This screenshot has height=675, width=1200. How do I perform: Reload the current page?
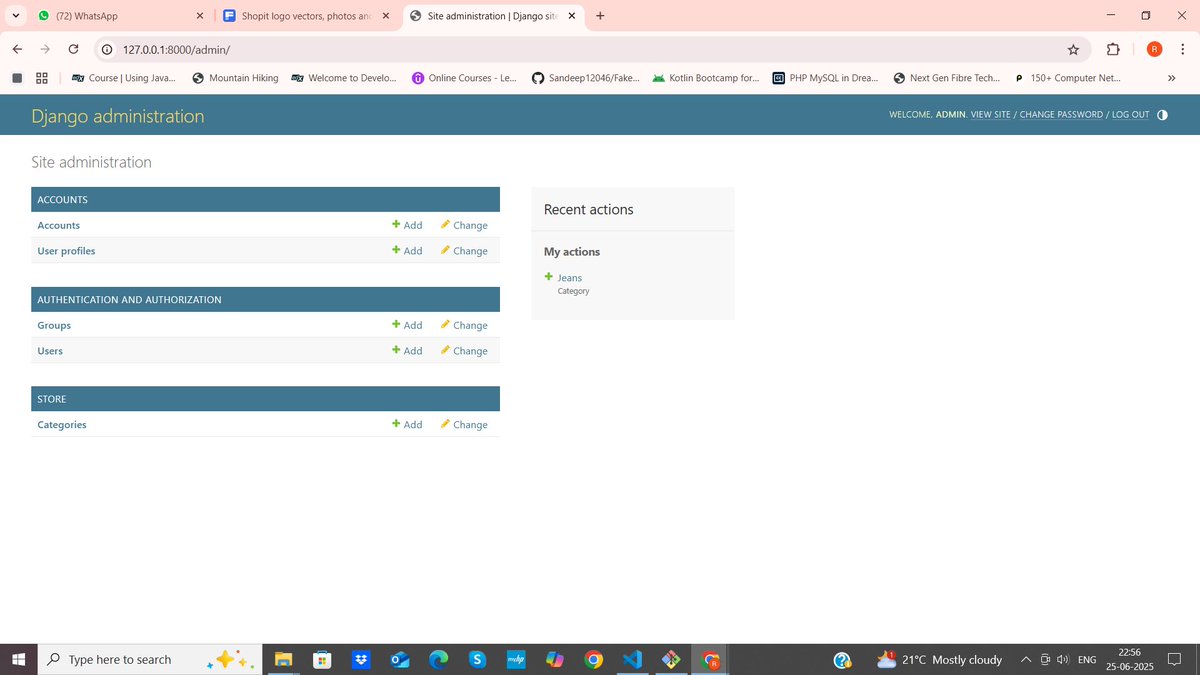tap(73, 49)
